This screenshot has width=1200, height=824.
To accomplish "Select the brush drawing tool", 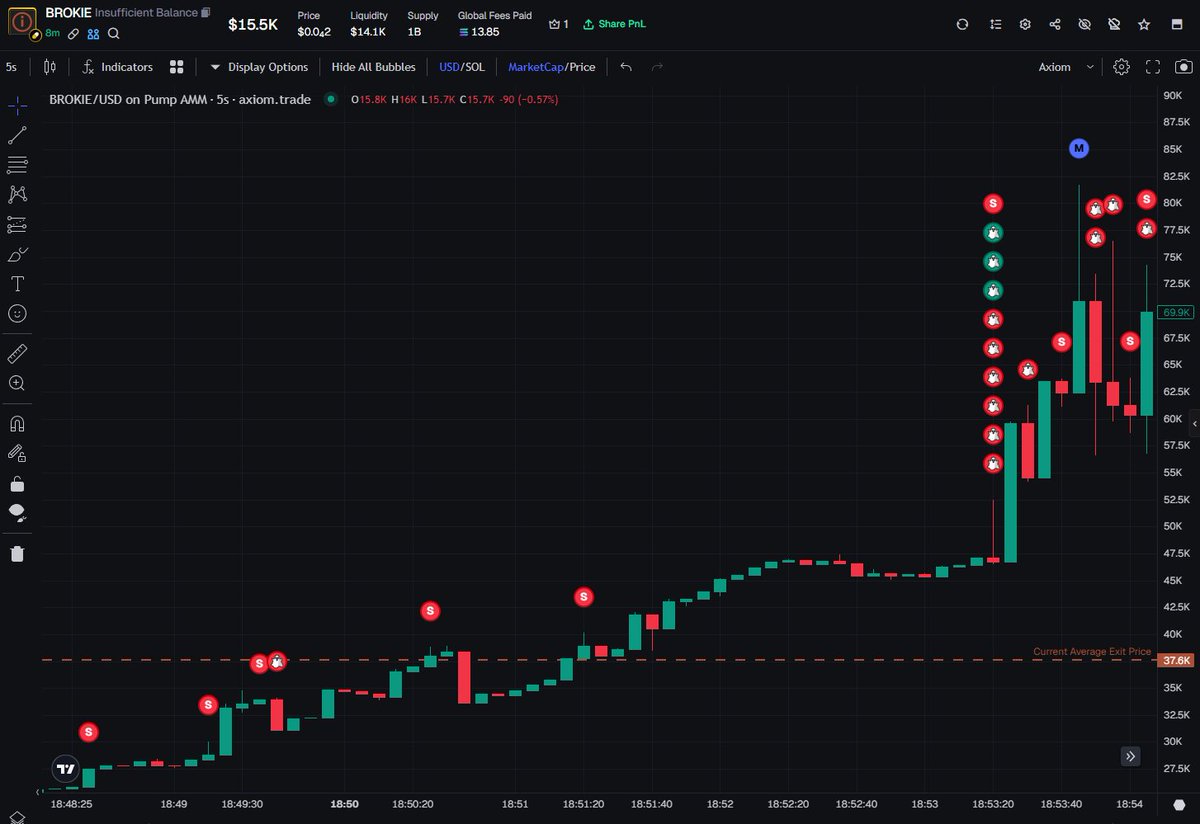I will click(x=17, y=254).
